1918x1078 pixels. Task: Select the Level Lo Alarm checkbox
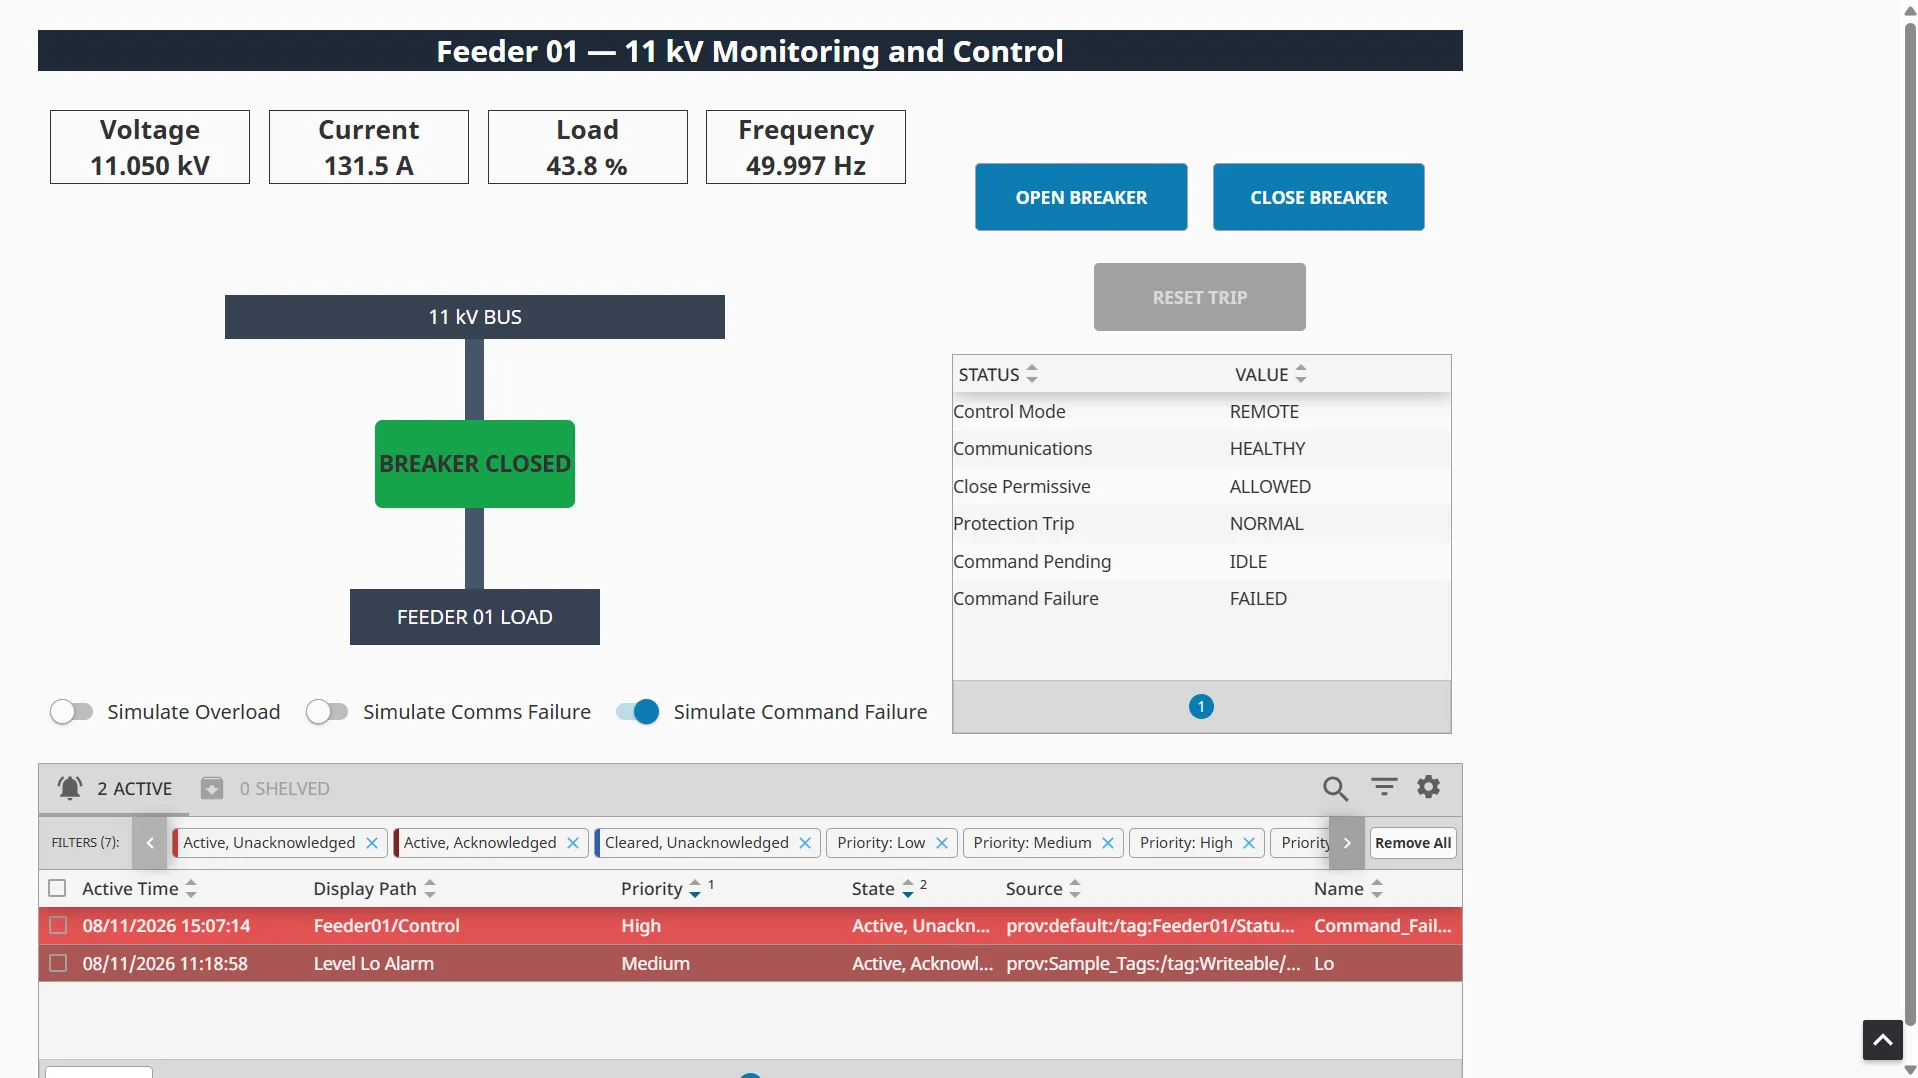58,964
